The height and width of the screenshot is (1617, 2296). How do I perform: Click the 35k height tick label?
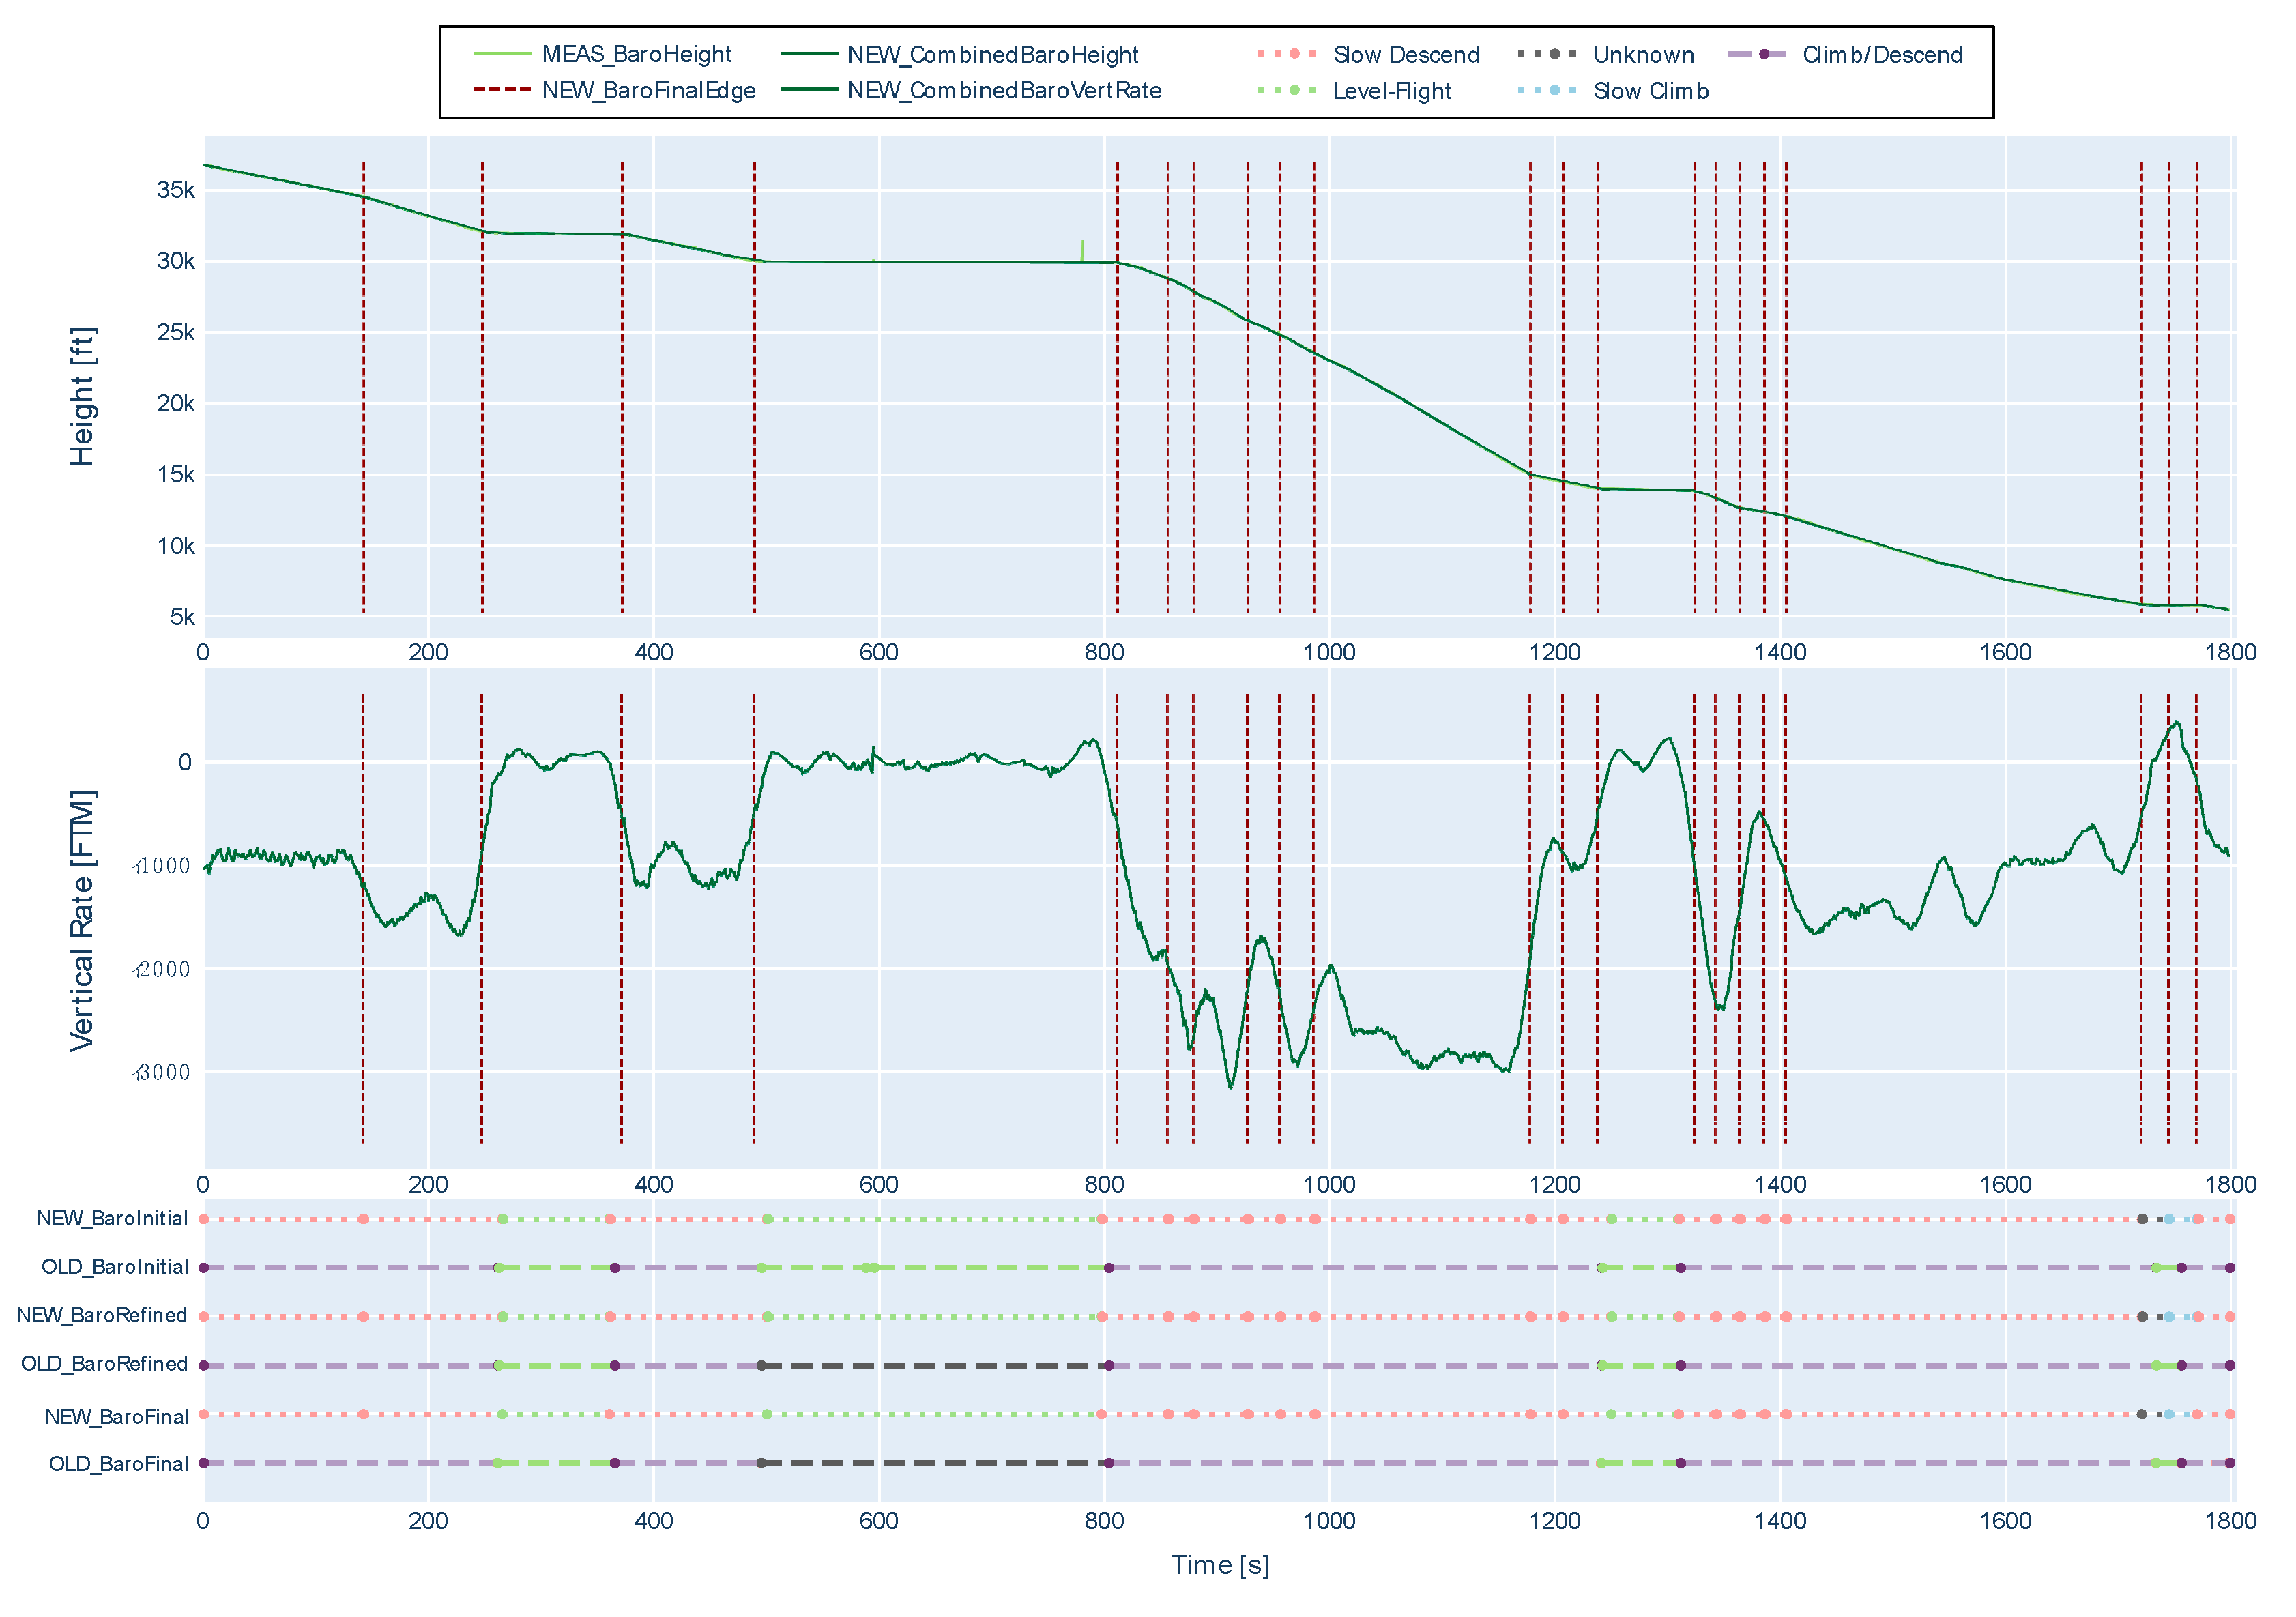tap(176, 190)
